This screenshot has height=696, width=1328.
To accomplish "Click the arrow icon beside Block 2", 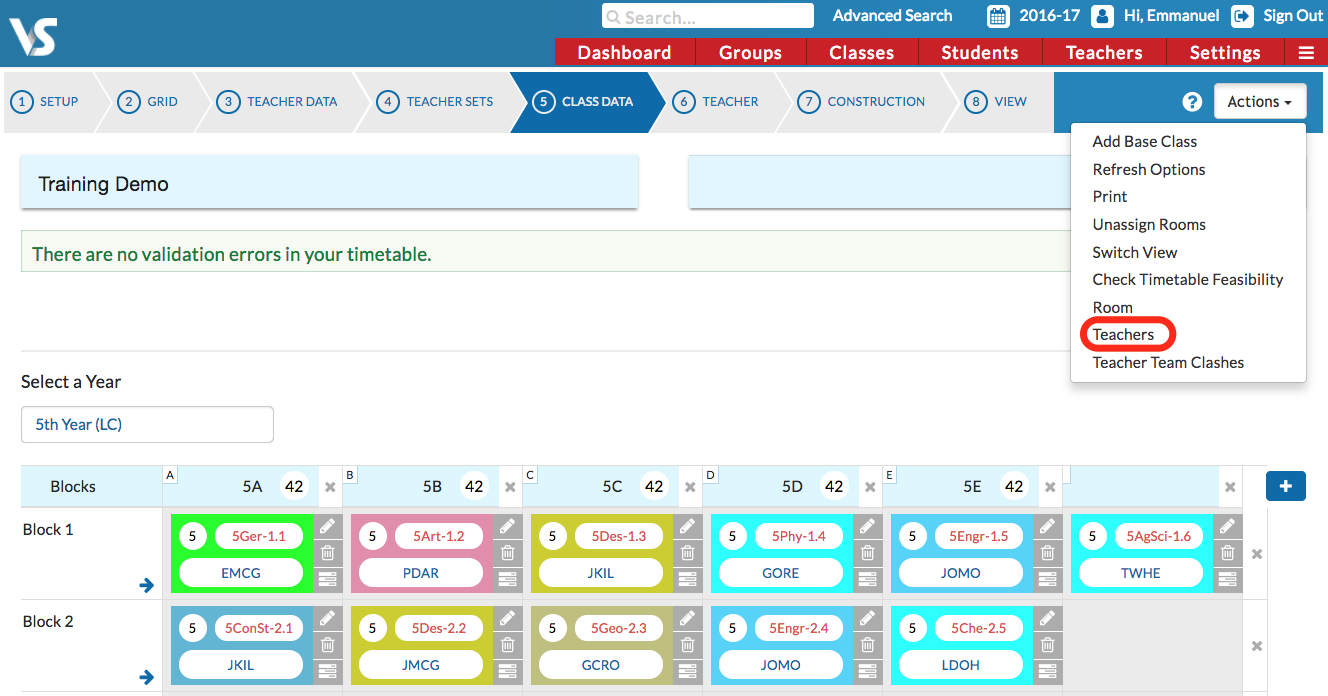I will (145, 676).
